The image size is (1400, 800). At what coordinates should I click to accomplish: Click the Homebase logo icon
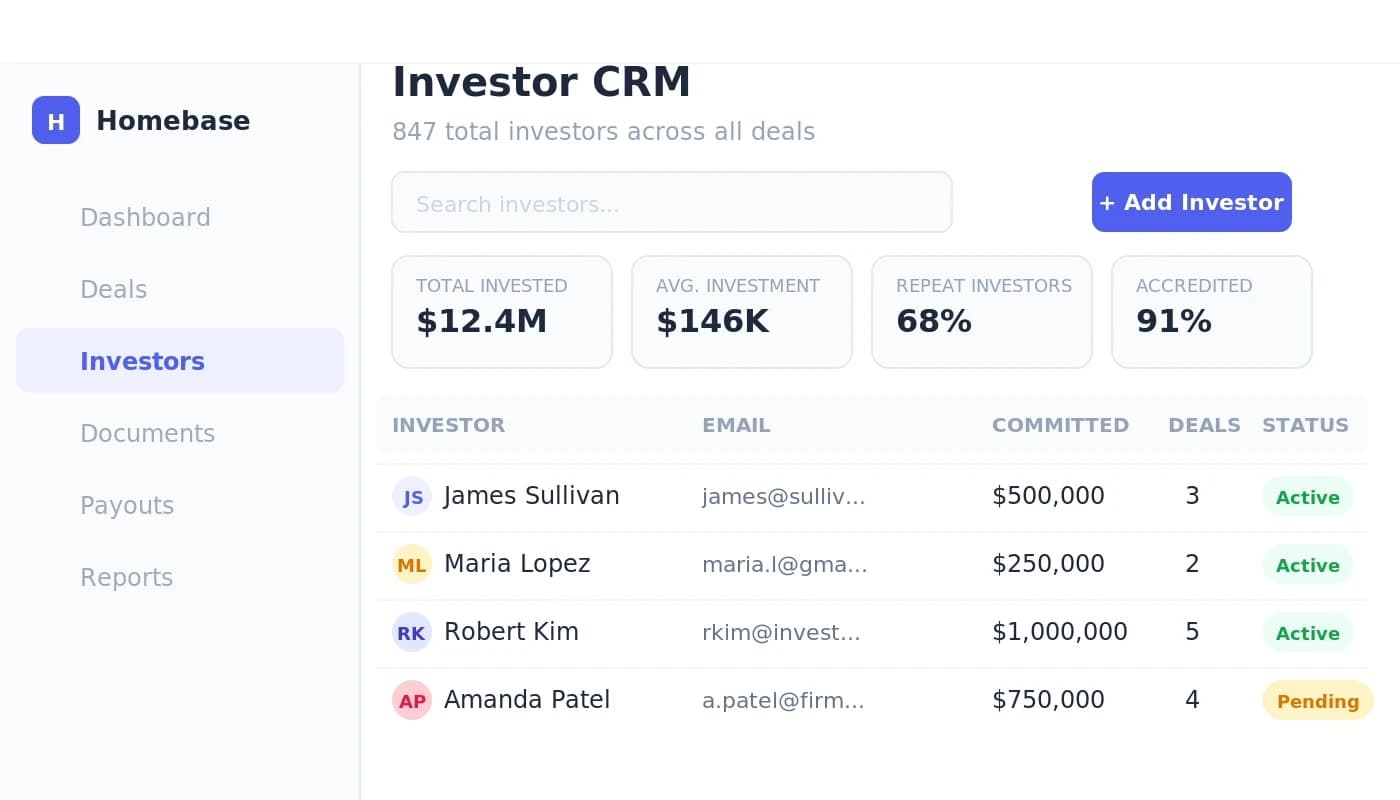click(x=56, y=120)
